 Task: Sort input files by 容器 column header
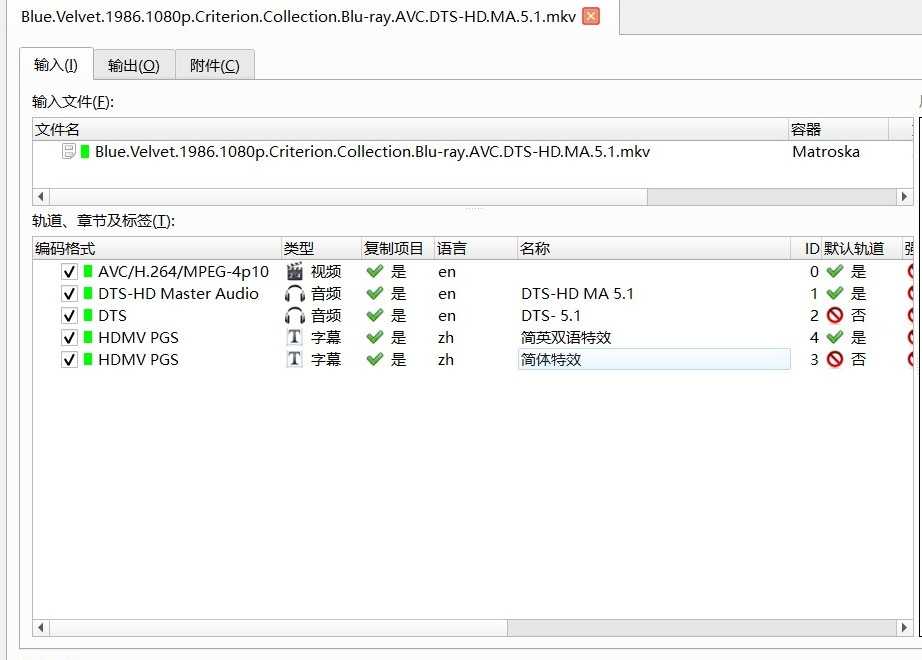point(839,129)
